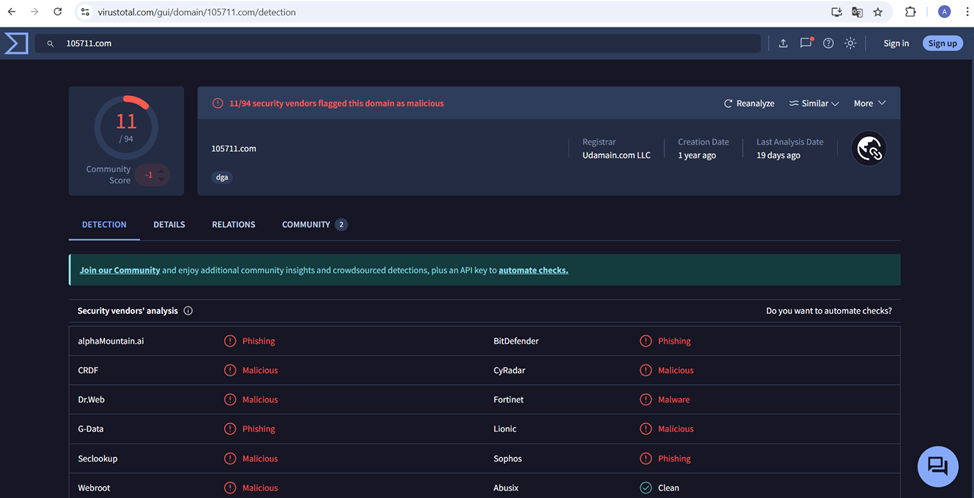The height and width of the screenshot is (498, 974).
Task: Open the automate checks link
Action: [533, 271]
